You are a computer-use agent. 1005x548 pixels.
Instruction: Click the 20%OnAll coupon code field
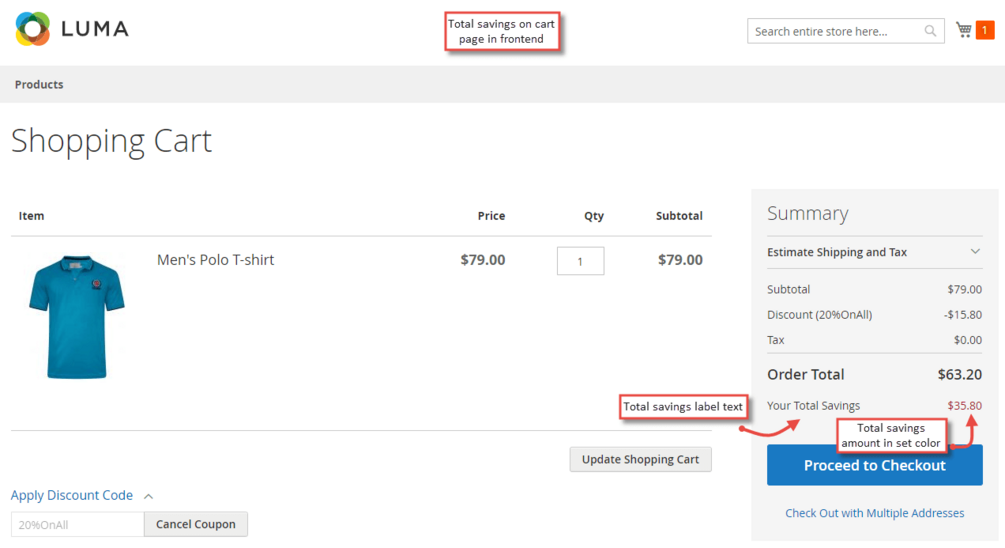(x=77, y=524)
